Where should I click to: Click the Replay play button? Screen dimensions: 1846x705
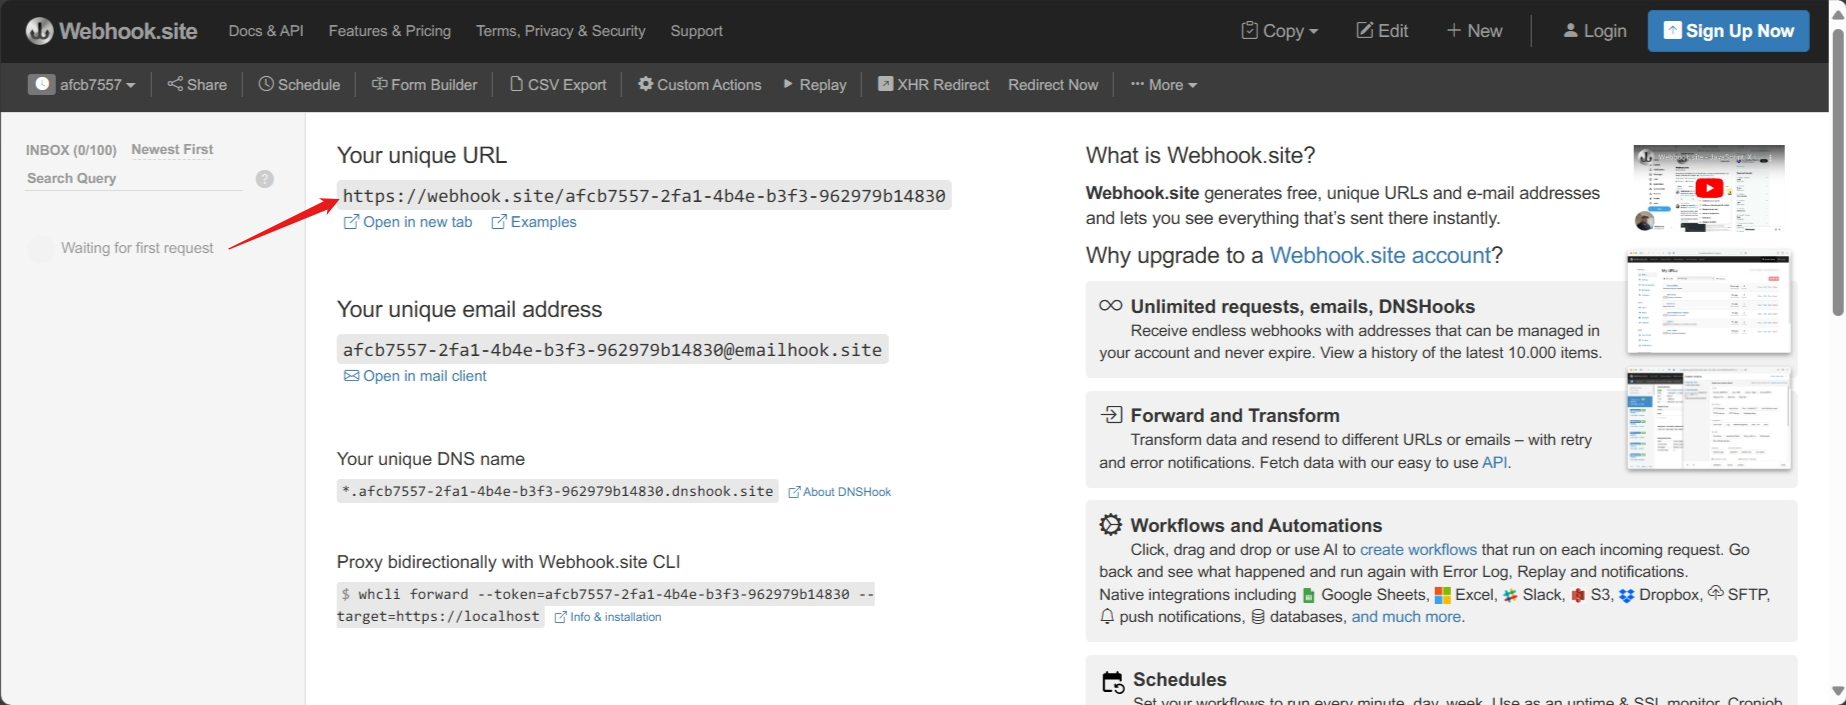click(788, 84)
